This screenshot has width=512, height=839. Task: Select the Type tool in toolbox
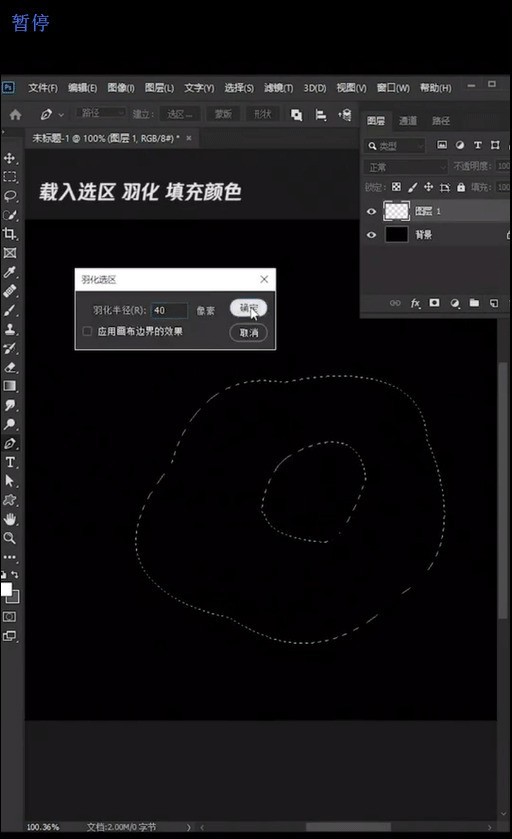click(x=10, y=462)
